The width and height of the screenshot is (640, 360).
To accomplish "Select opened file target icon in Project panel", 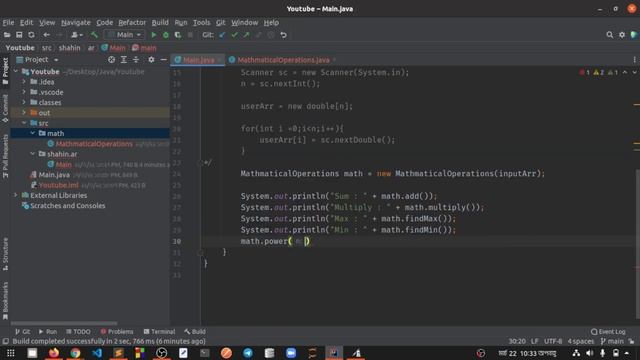I will pos(111,60).
